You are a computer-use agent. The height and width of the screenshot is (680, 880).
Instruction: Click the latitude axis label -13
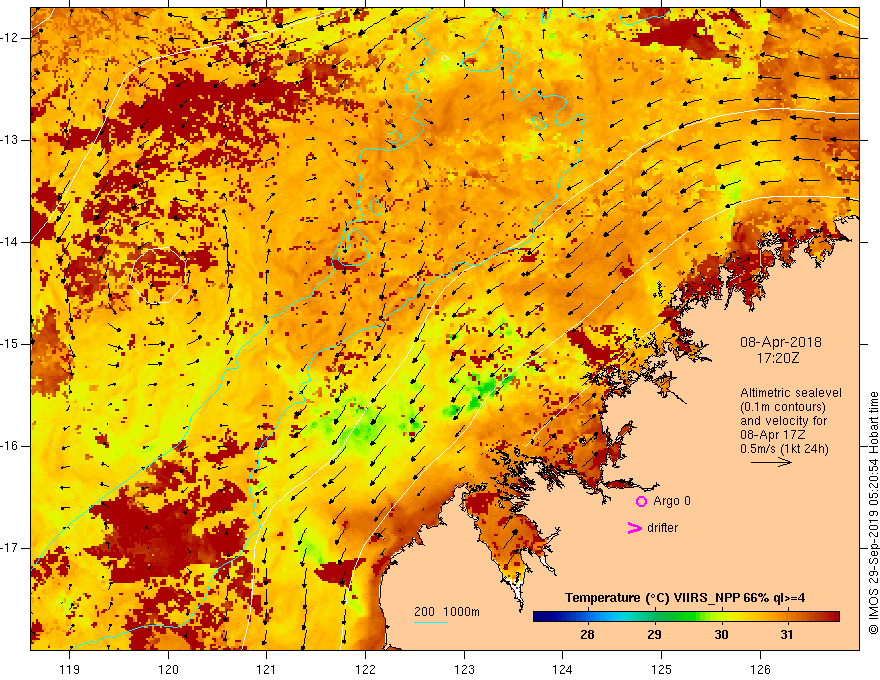(11, 140)
